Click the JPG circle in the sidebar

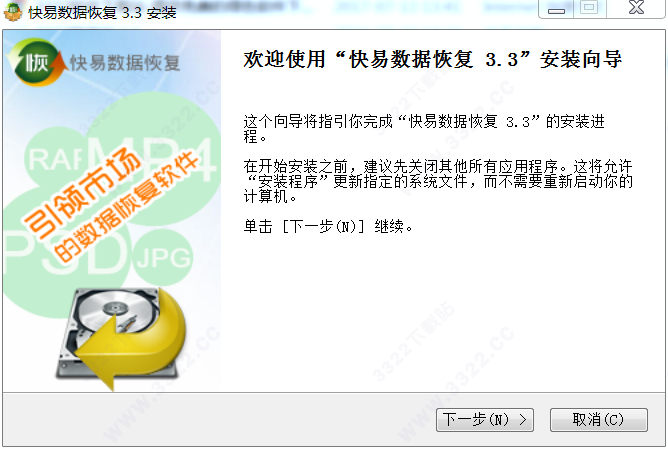(x=163, y=257)
